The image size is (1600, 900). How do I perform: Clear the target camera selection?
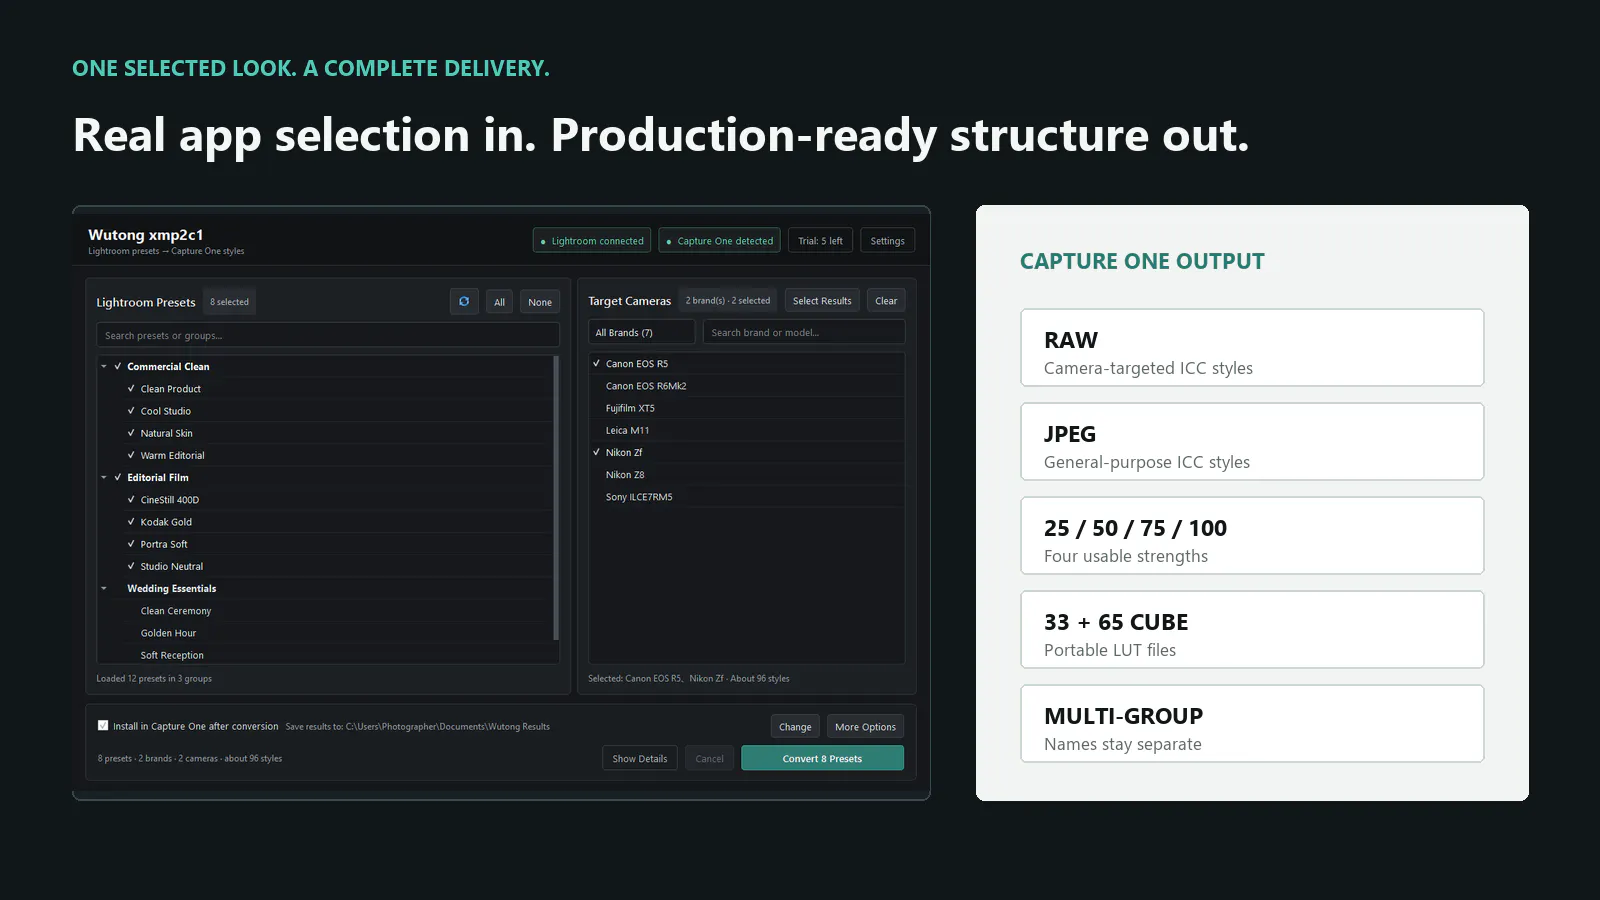pyautogui.click(x=886, y=300)
